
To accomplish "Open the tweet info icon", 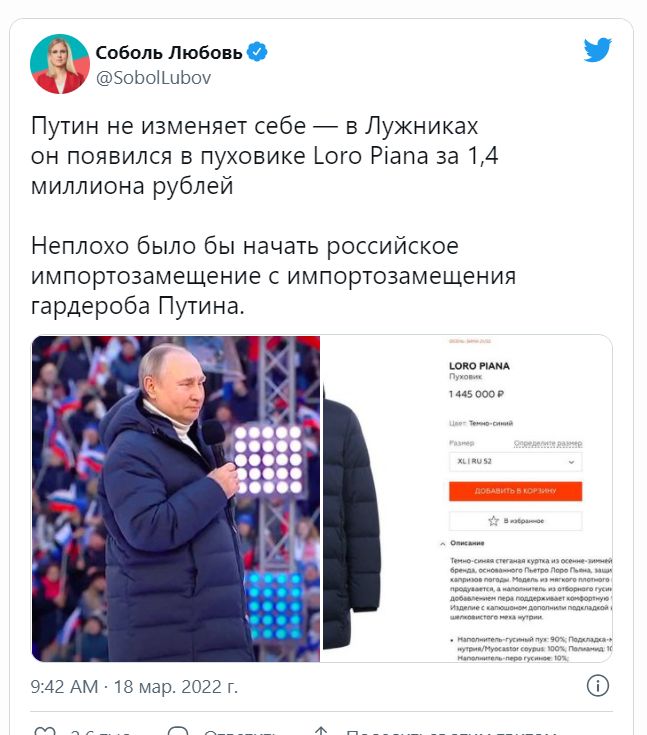I will click(x=598, y=686).
